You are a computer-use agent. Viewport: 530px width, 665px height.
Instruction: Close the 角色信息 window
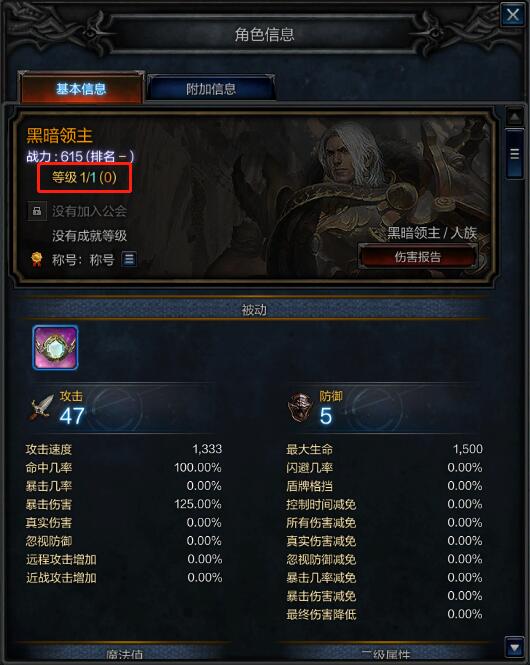(x=513, y=15)
